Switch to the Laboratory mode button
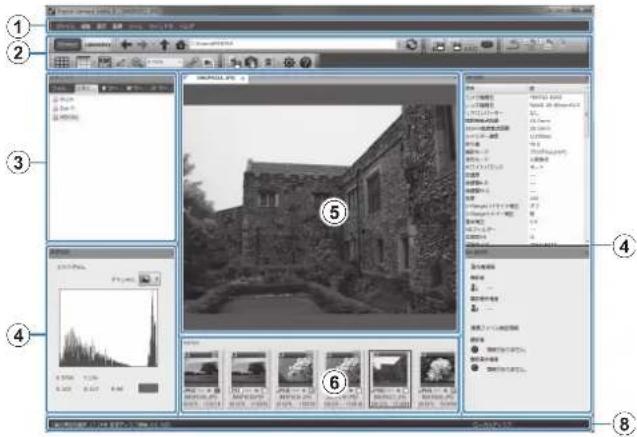This screenshot has height=437, width=637. 98,44
